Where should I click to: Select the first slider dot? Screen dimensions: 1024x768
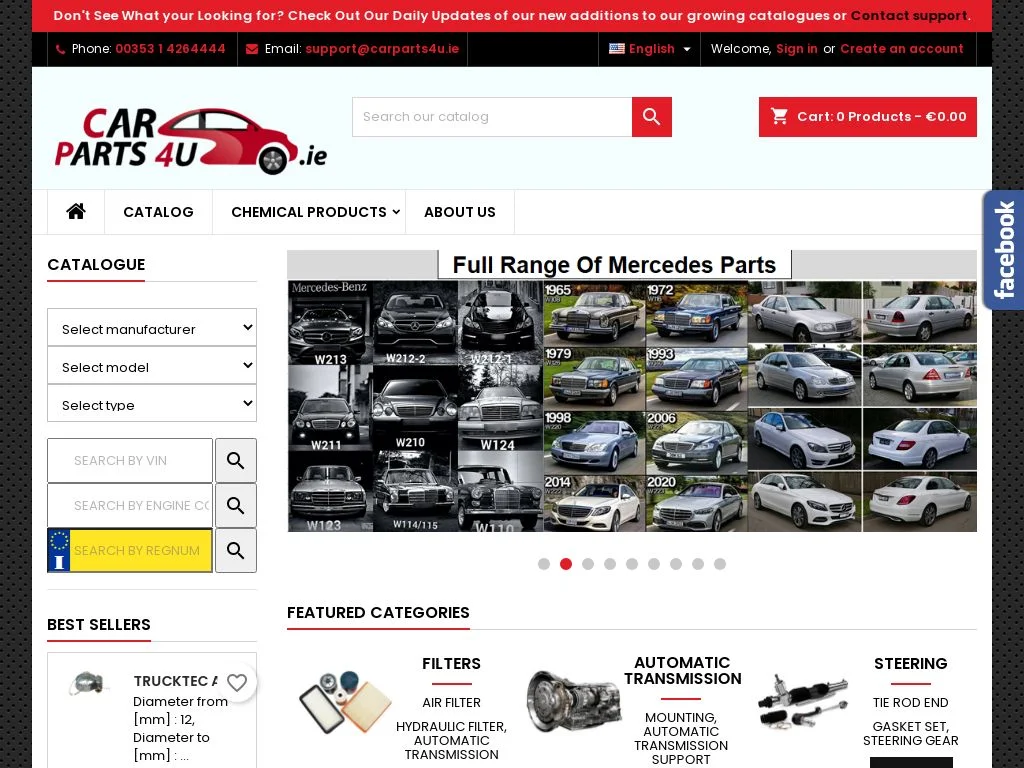pyautogui.click(x=543, y=564)
